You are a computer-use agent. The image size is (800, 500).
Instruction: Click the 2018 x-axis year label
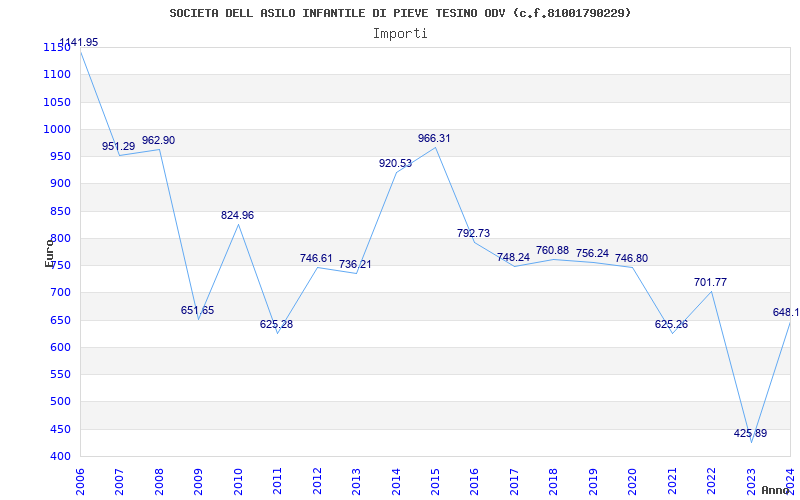click(554, 481)
